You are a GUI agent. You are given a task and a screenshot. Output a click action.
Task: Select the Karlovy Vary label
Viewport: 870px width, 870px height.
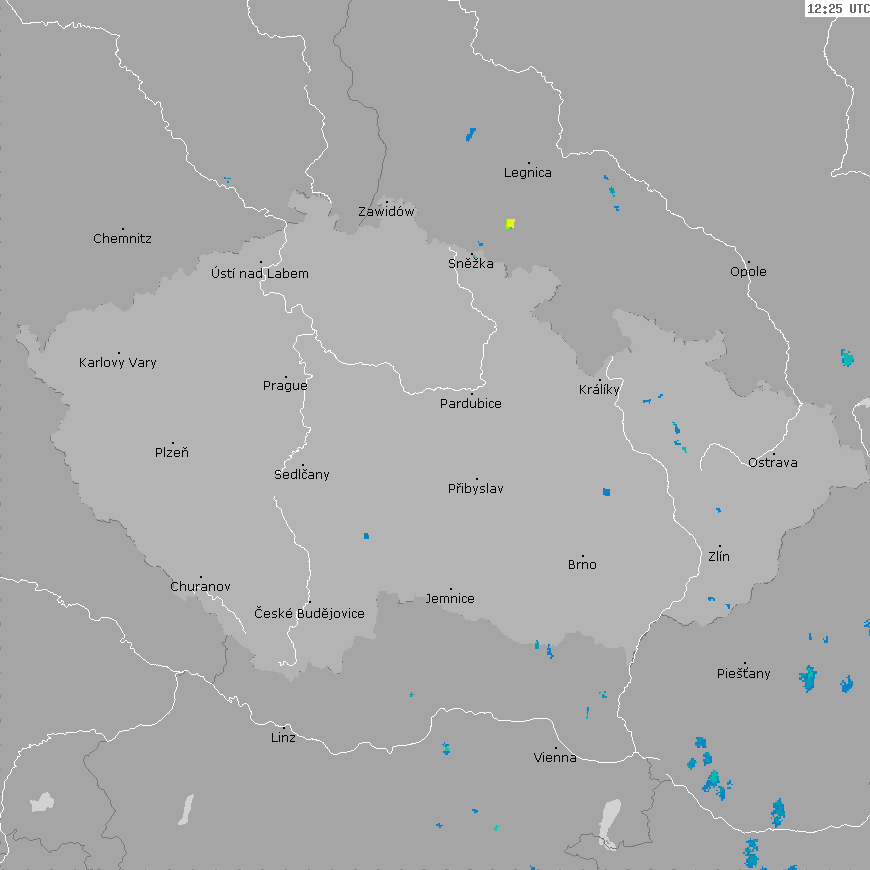pyautogui.click(x=118, y=362)
